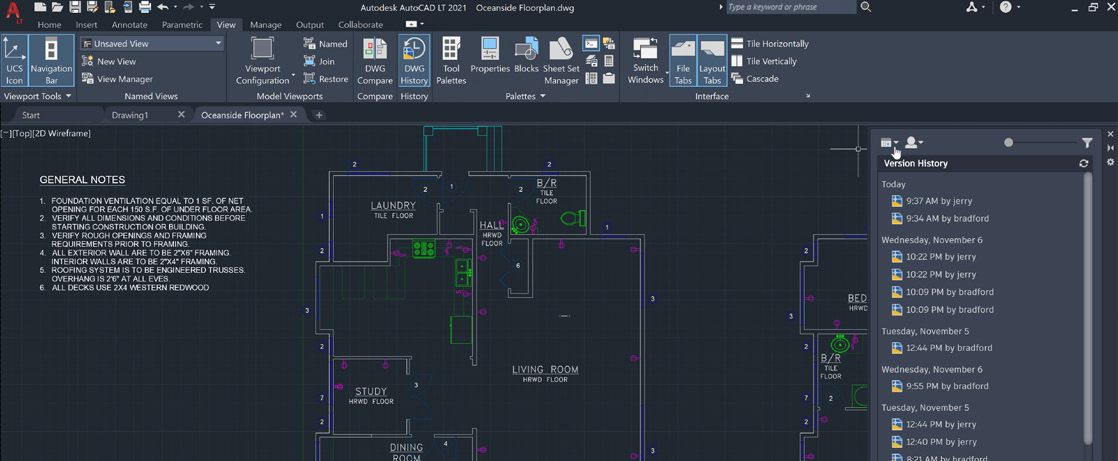Click the Undo arrow

(x=163, y=7)
